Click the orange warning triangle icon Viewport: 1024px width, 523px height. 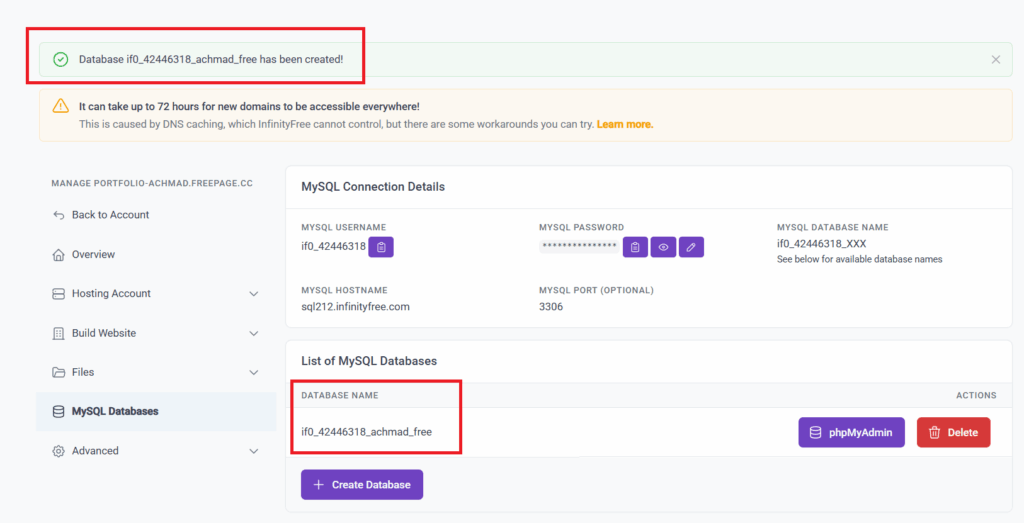click(61, 106)
